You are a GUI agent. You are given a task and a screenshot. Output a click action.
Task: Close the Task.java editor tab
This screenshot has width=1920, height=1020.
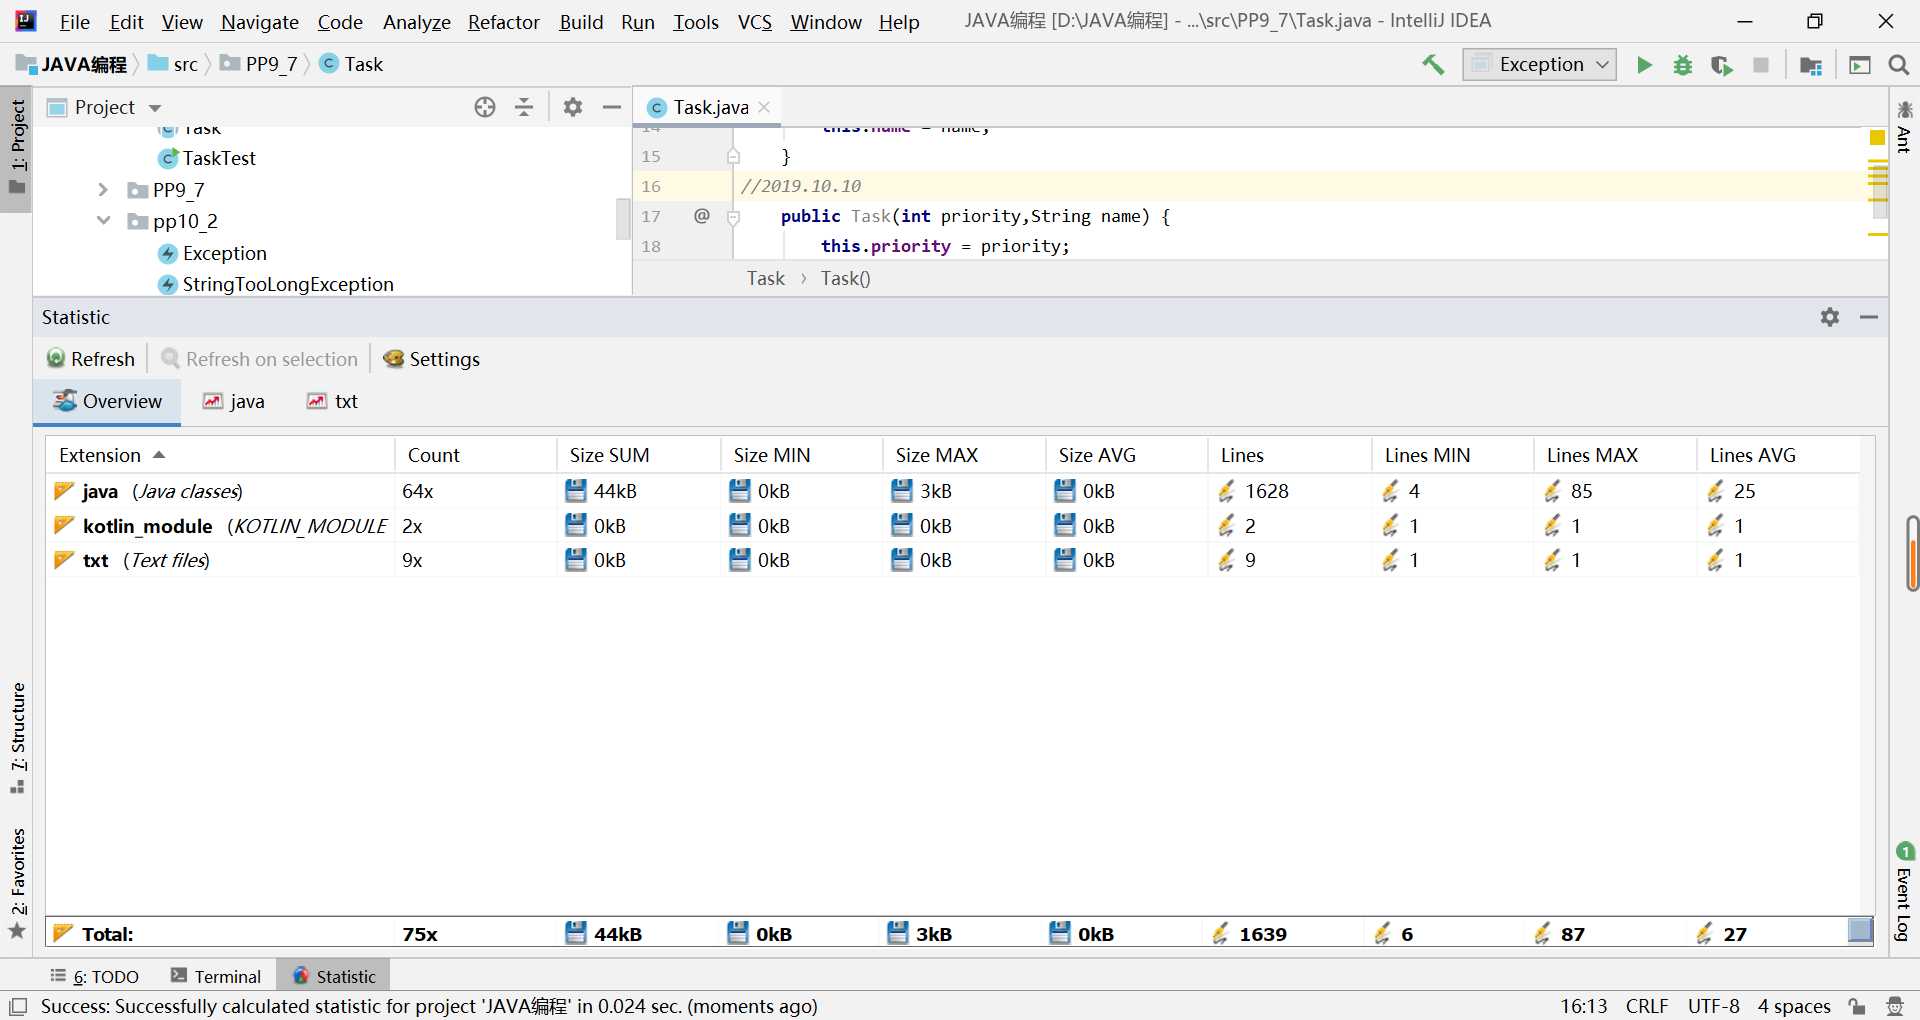pos(764,107)
